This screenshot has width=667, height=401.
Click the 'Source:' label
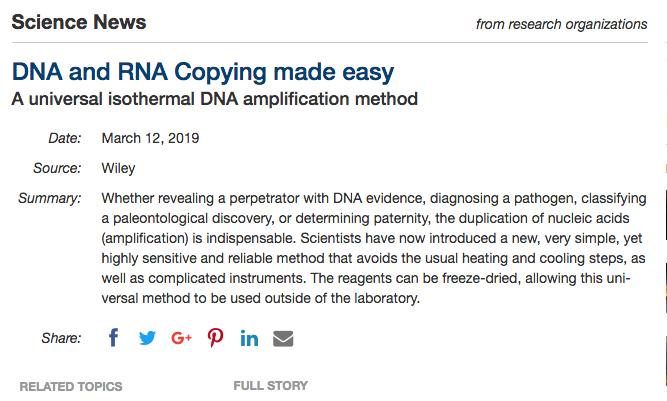(x=57, y=168)
